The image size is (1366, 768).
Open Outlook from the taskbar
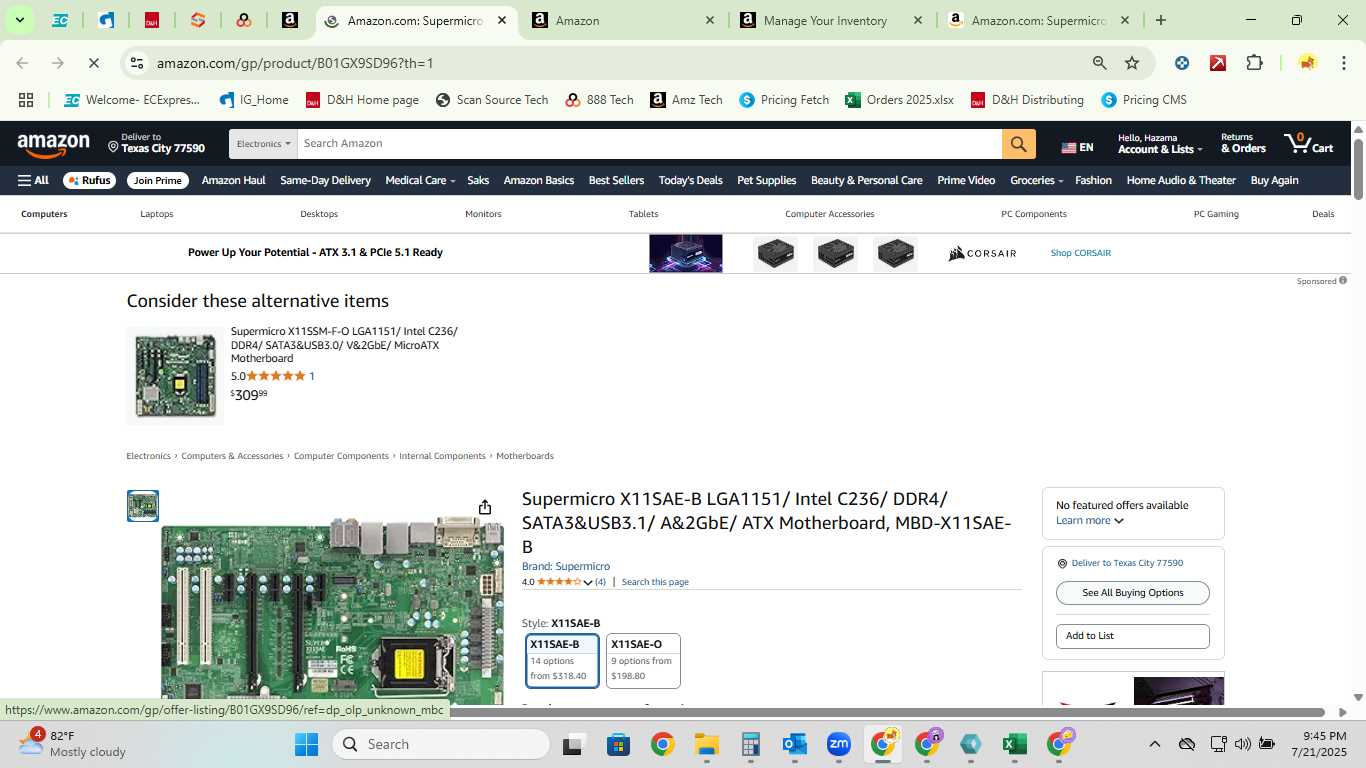[x=795, y=744]
